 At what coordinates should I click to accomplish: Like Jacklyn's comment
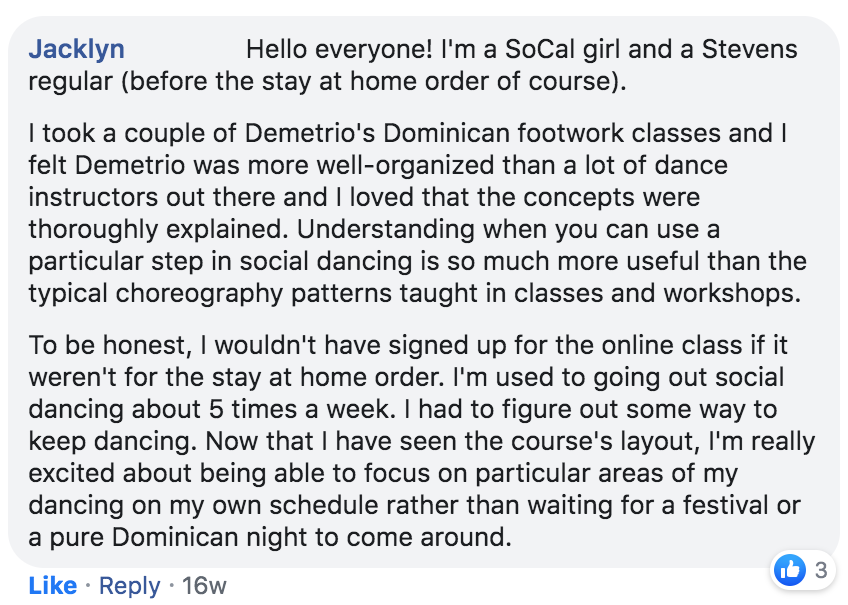coord(53,585)
